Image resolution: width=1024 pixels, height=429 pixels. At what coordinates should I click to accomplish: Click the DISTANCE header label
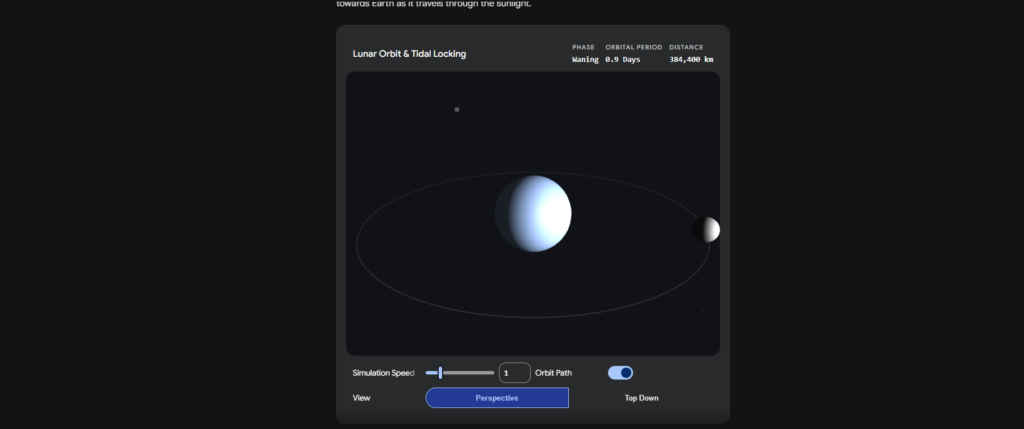(686, 47)
